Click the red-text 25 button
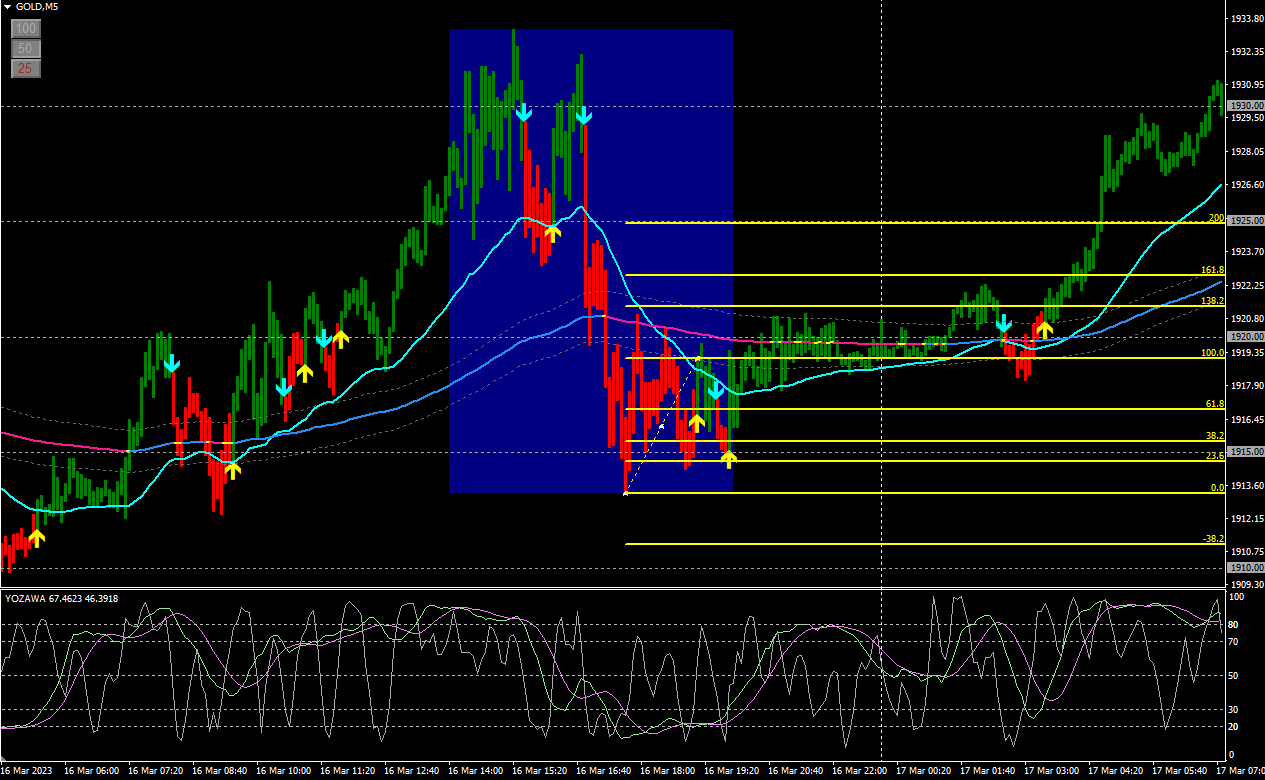This screenshot has height=780, width=1265. pos(25,69)
